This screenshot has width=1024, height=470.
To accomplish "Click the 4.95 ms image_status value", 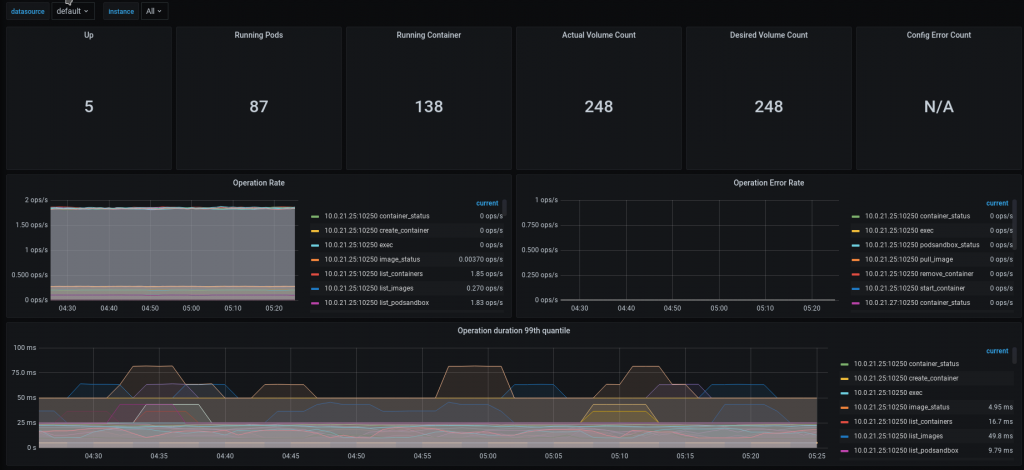I will (999, 407).
